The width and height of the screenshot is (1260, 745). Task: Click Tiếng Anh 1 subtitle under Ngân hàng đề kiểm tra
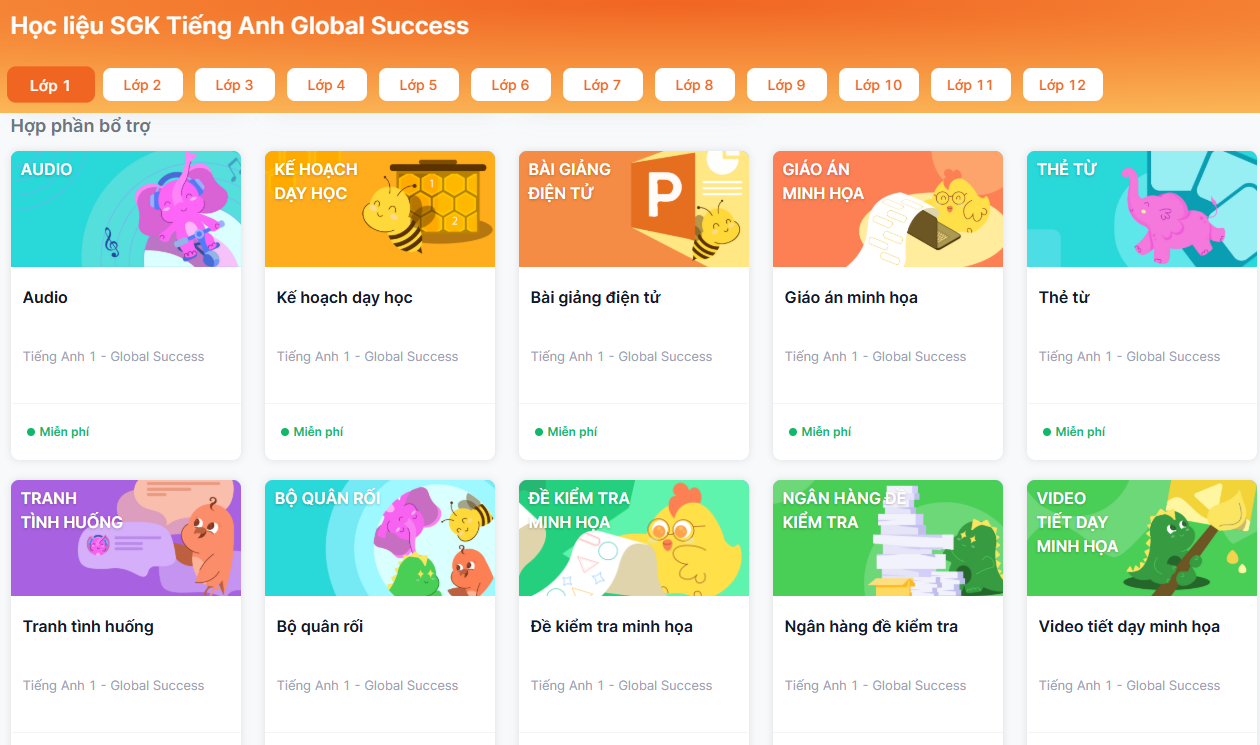[875, 686]
